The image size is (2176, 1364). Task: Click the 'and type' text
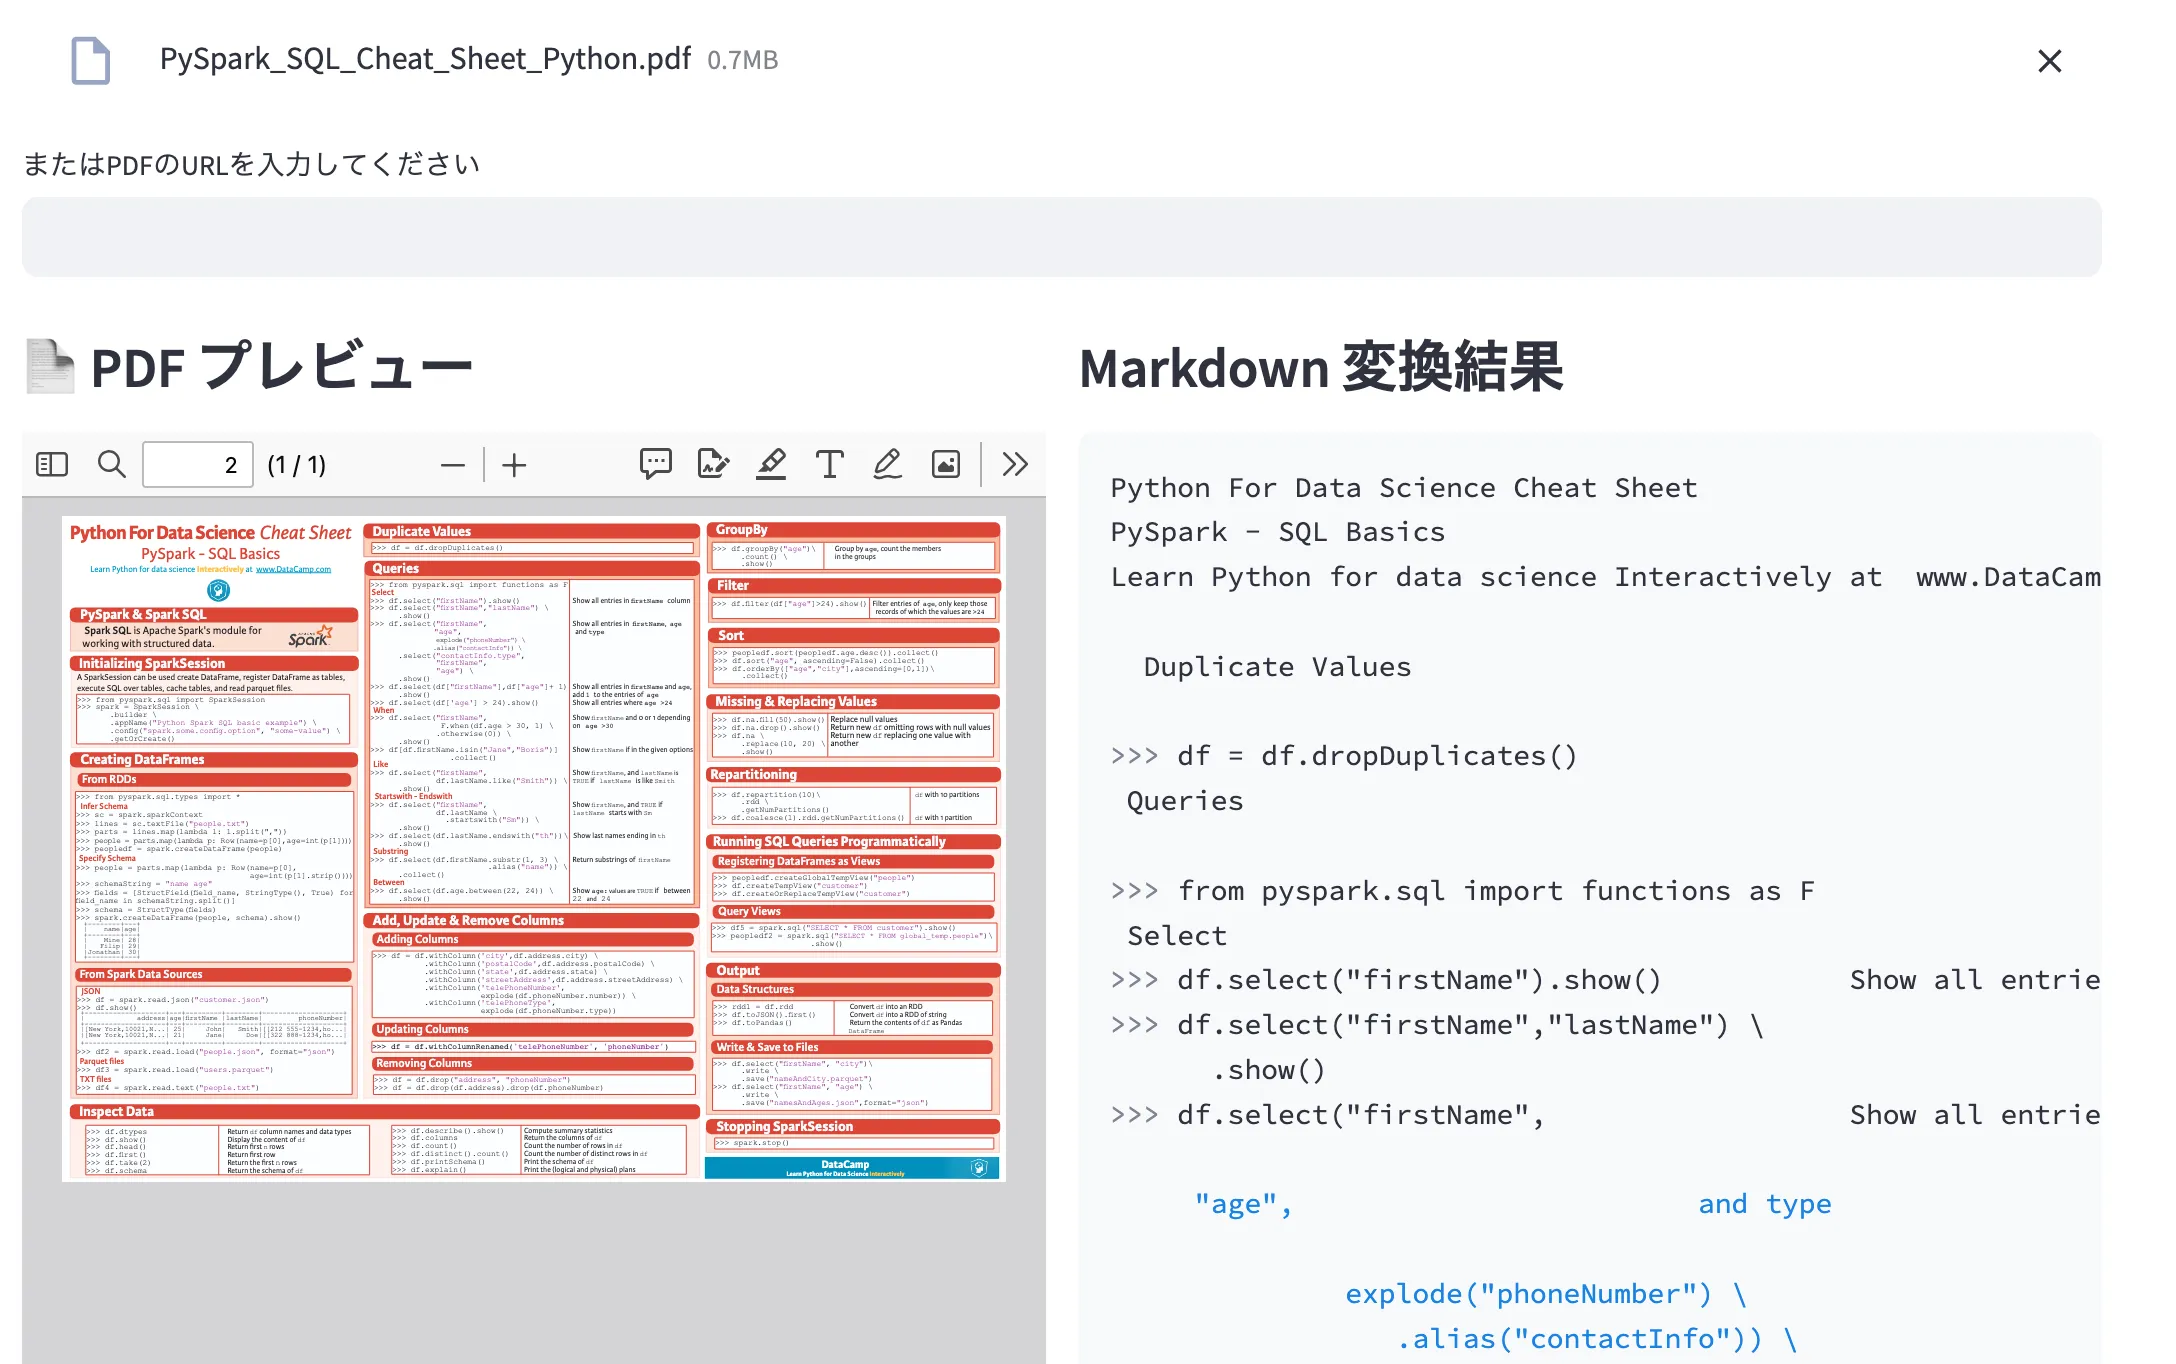click(1765, 1204)
